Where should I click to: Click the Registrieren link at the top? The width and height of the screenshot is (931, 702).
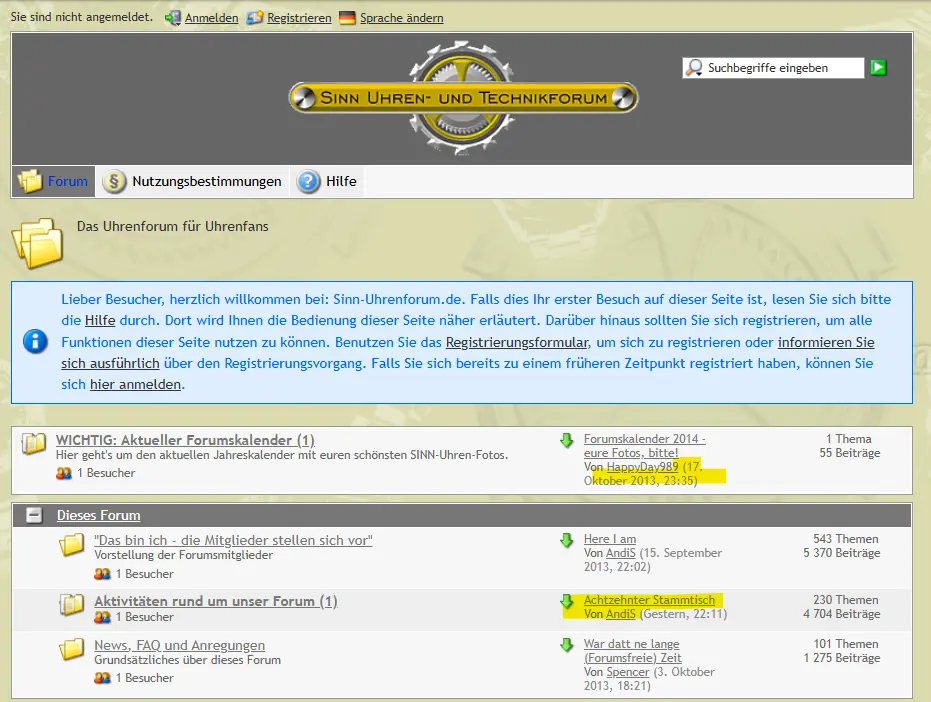[299, 18]
